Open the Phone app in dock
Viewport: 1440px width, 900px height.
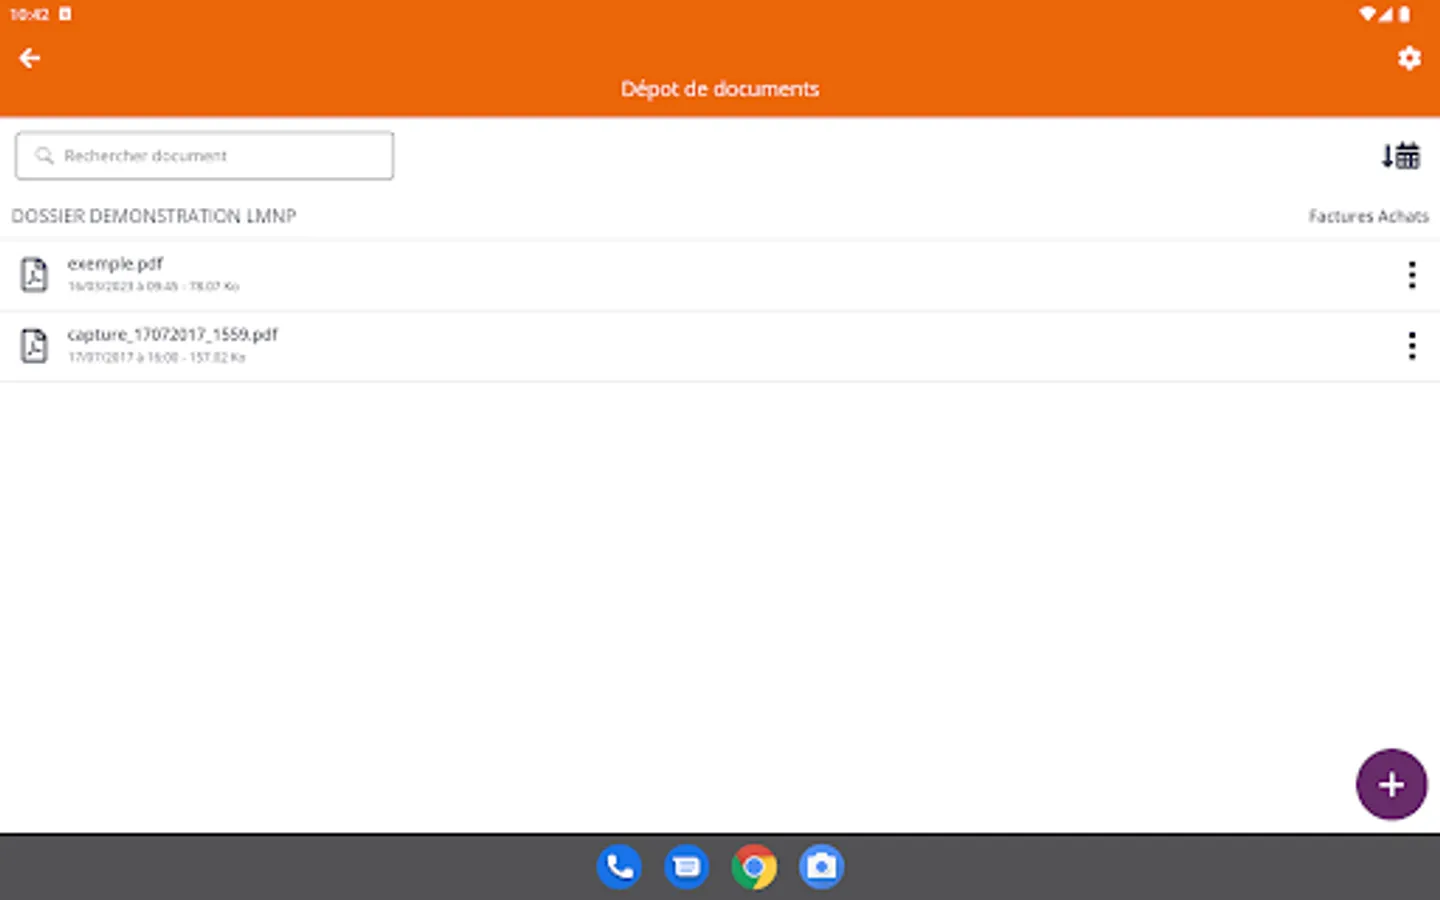pyautogui.click(x=619, y=867)
